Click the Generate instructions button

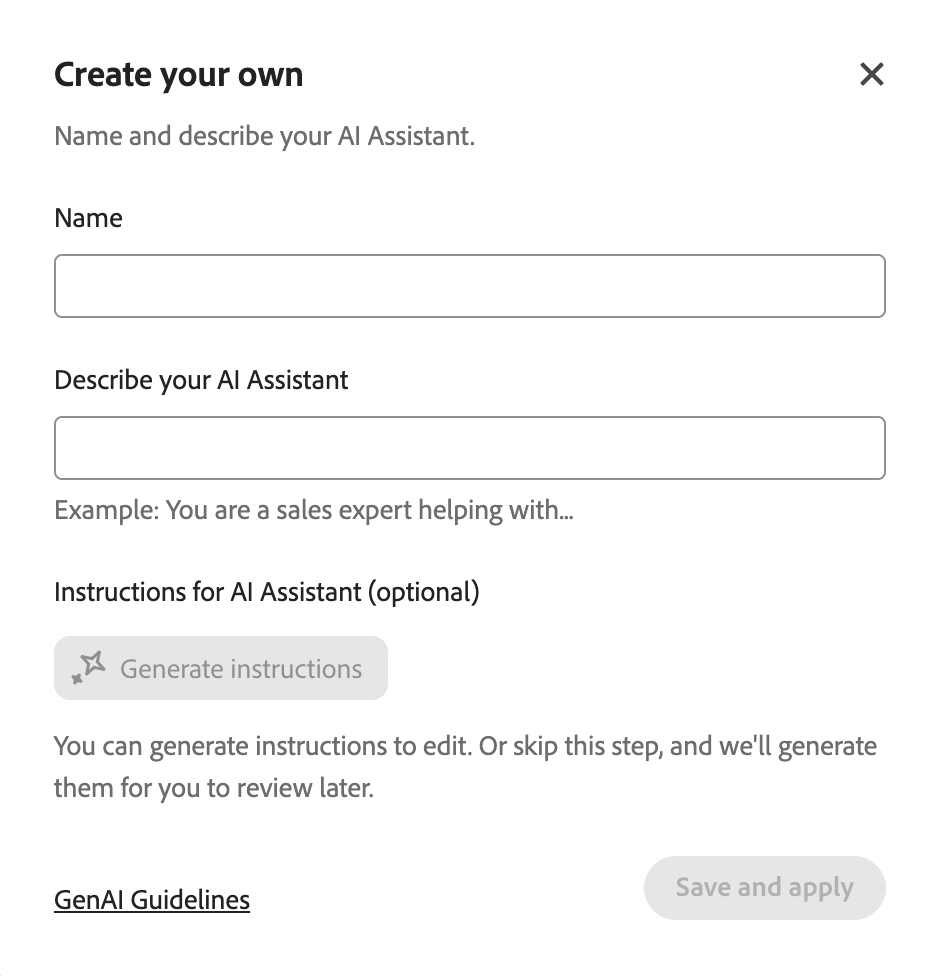point(220,667)
